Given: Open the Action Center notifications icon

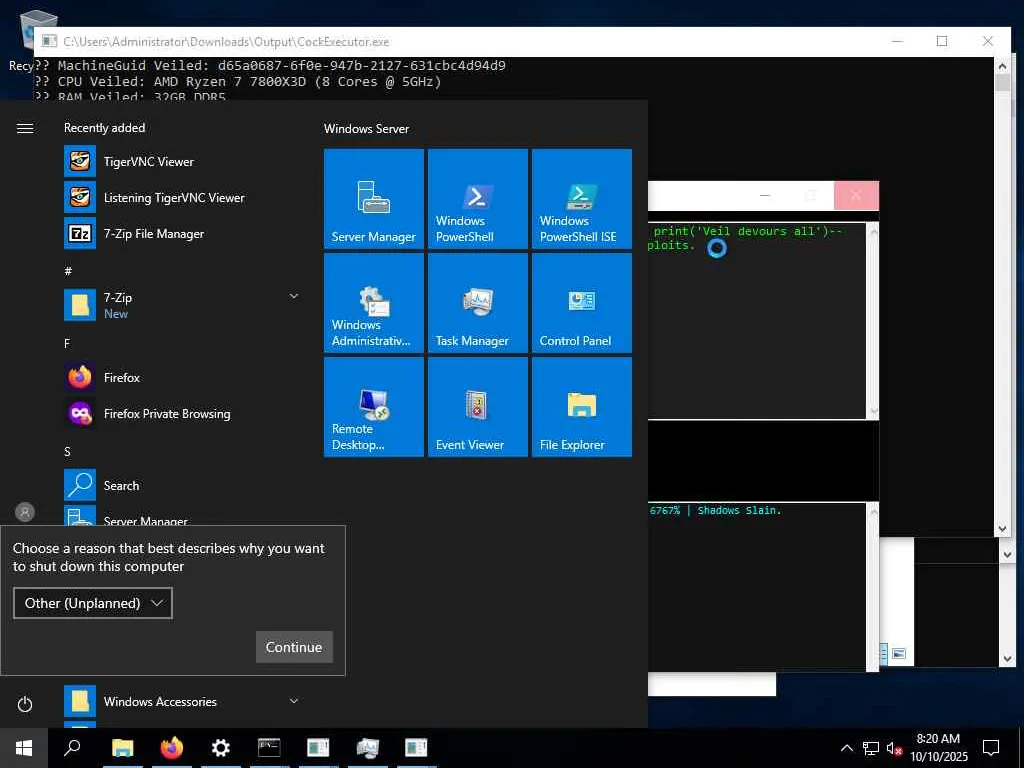Looking at the screenshot, I should [x=991, y=748].
